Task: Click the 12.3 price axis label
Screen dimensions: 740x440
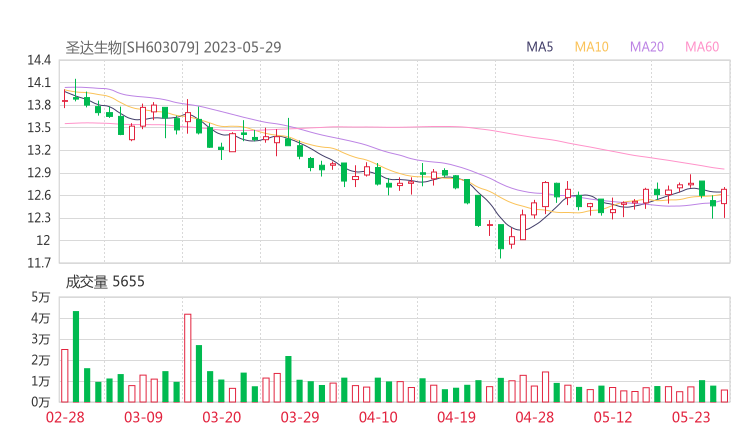Action: click(39, 218)
